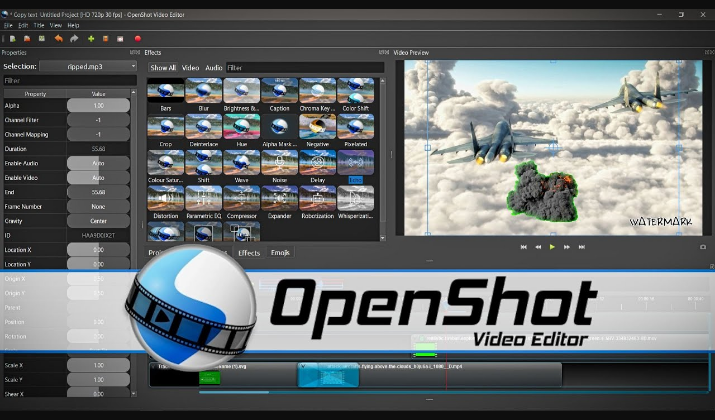This screenshot has height=420, width=715.
Task: Filter effects by Audio
Action: click(213, 67)
